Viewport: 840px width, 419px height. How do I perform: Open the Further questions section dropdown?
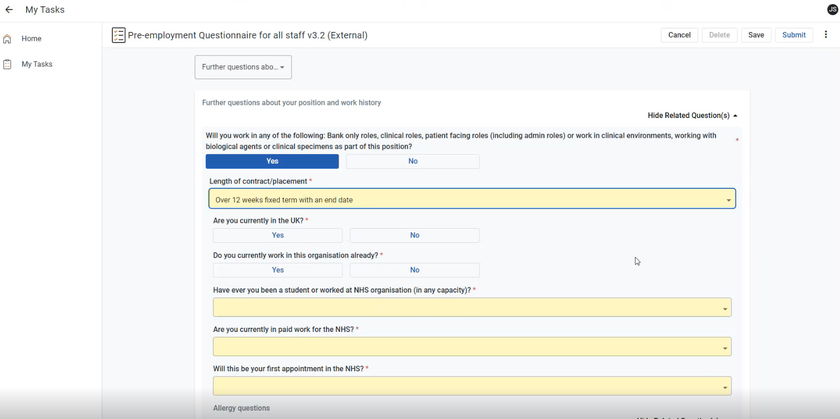[243, 68]
